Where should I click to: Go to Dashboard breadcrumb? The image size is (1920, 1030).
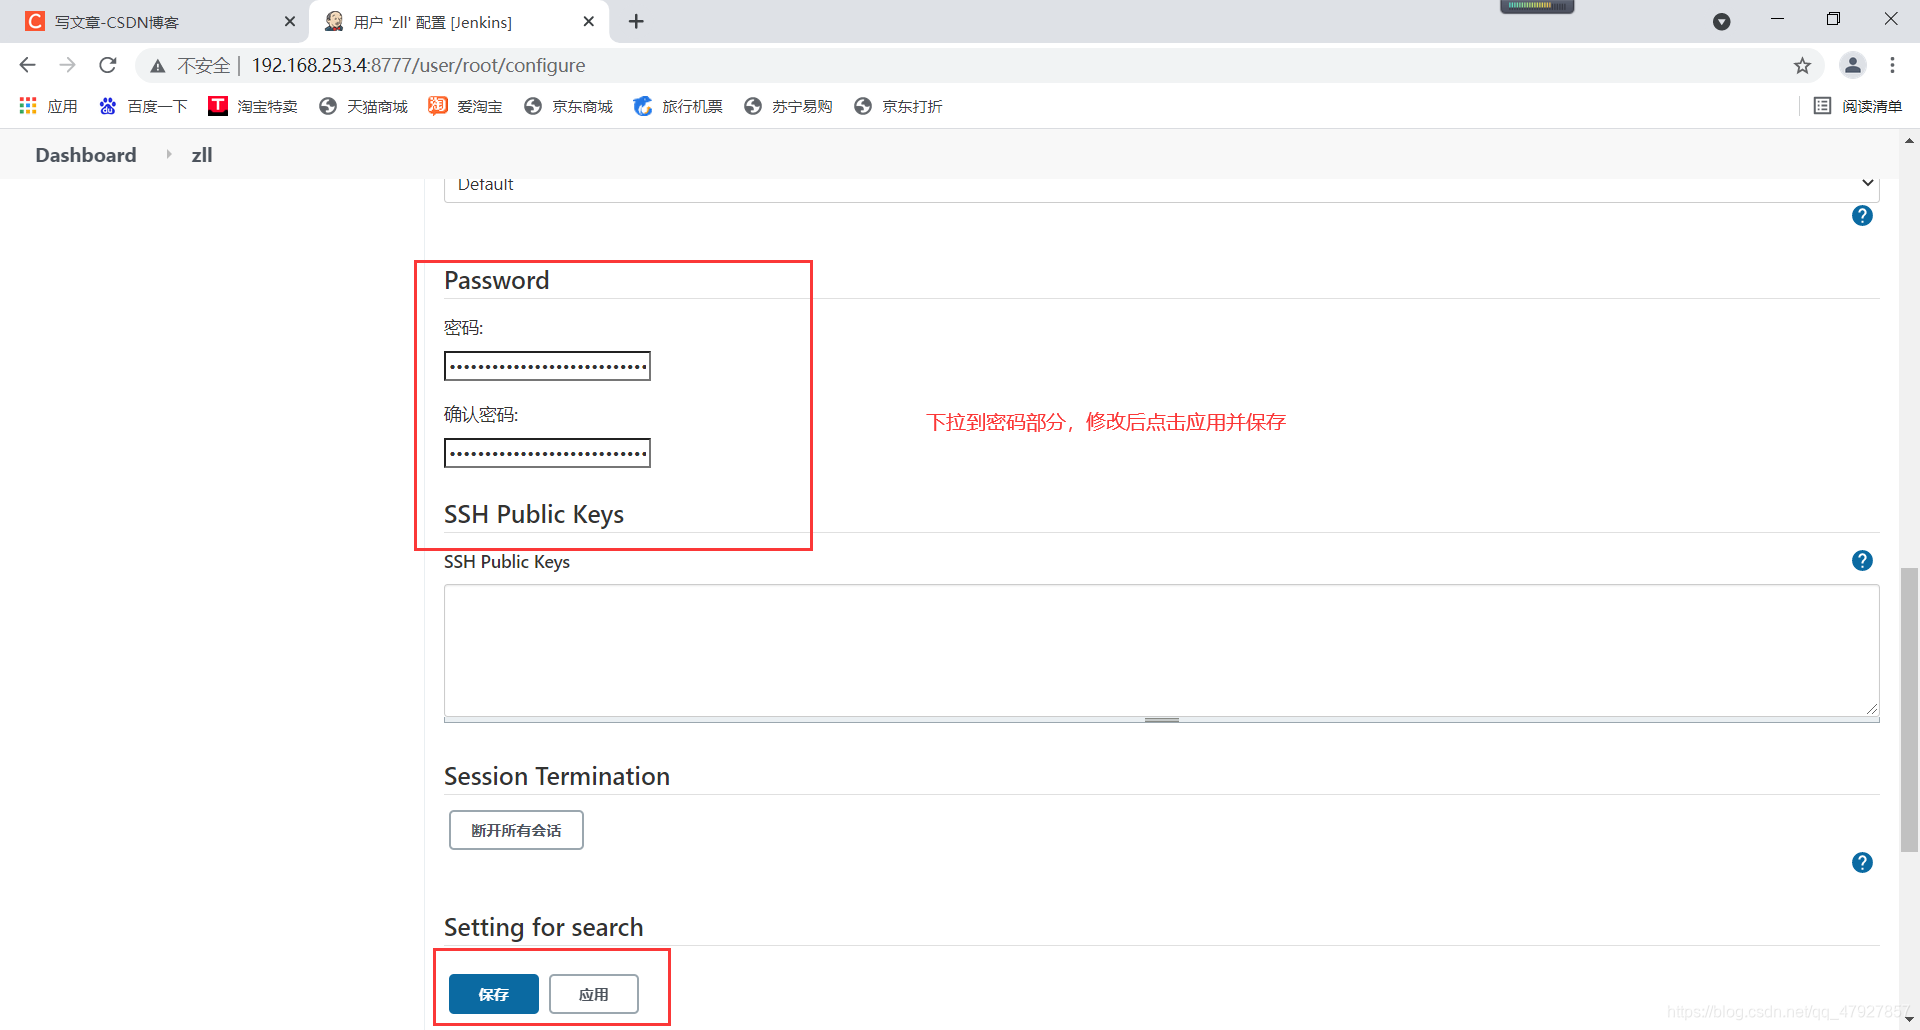[86, 155]
